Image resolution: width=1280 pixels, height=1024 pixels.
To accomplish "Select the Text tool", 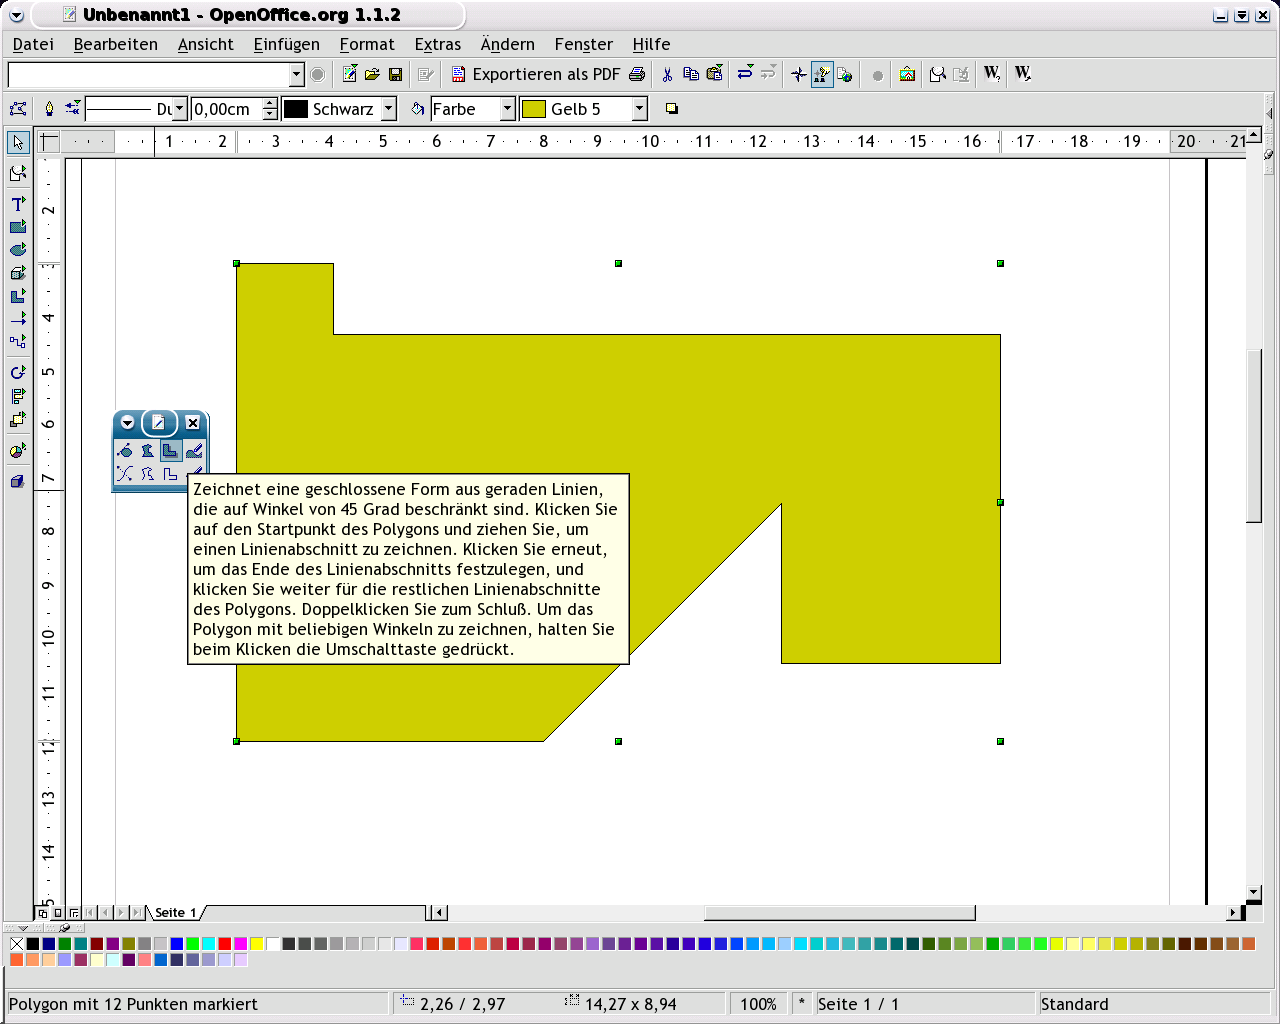I will coord(18,203).
